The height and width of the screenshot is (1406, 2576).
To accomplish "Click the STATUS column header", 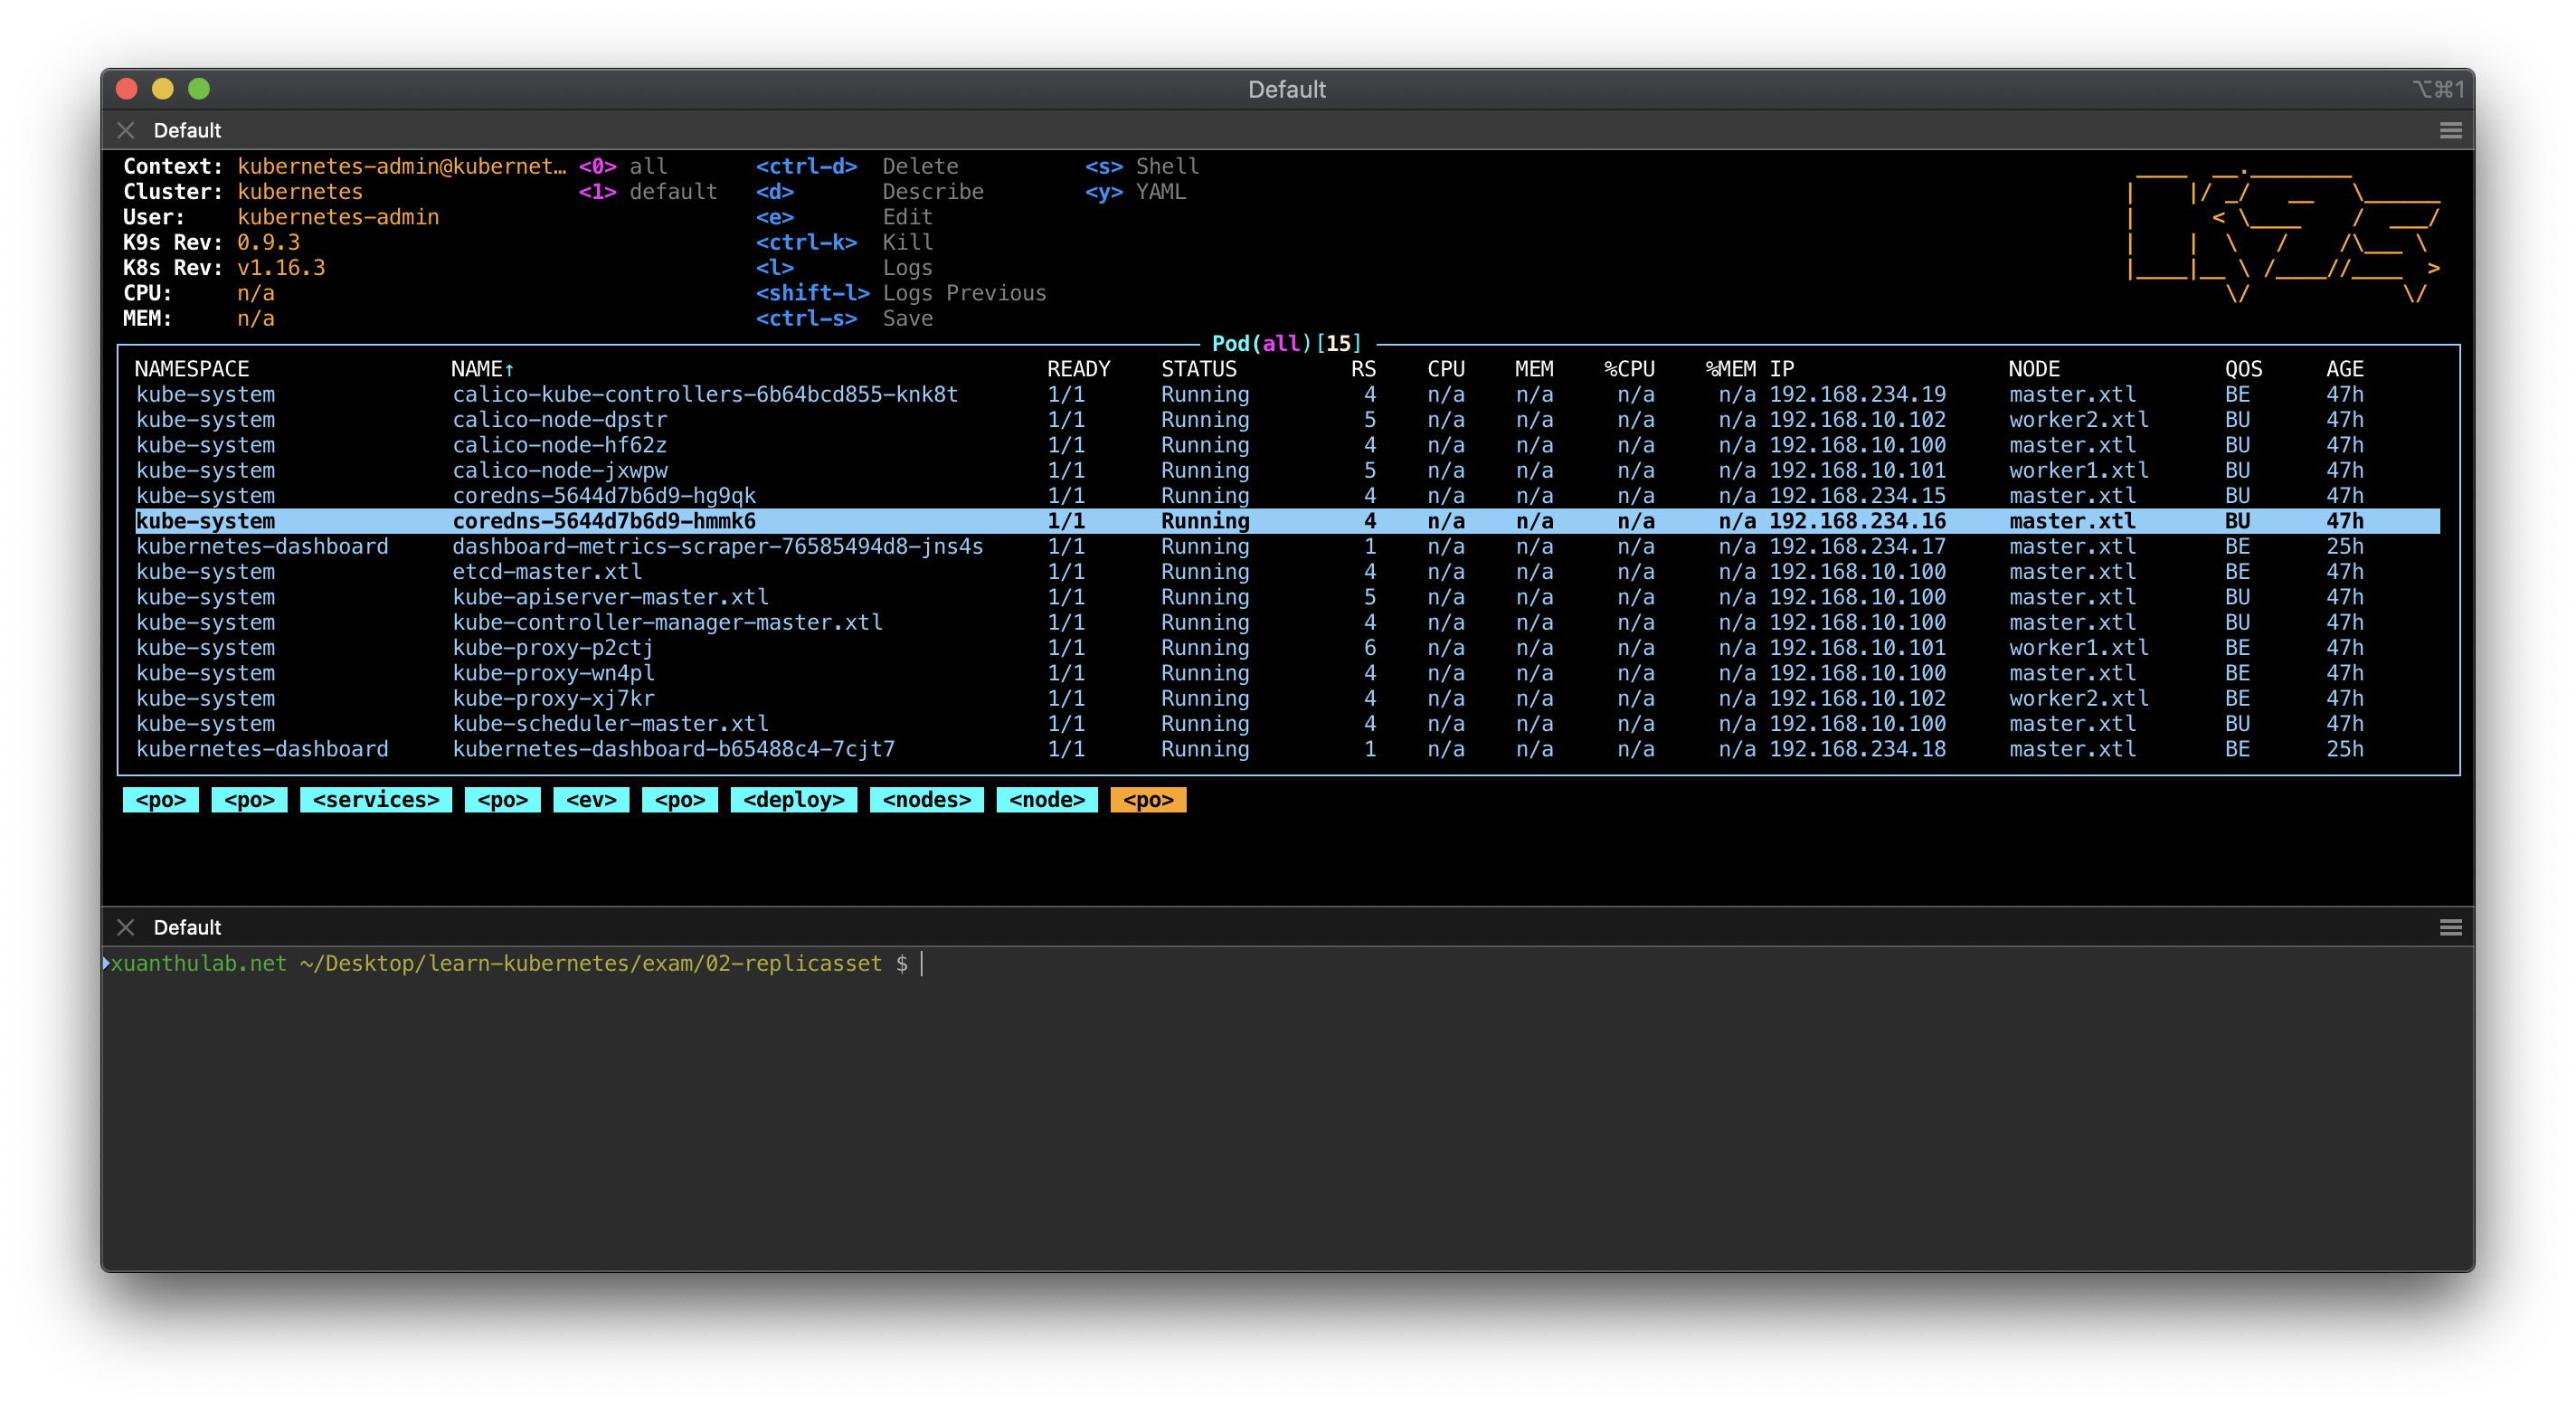I will pos(1198,369).
